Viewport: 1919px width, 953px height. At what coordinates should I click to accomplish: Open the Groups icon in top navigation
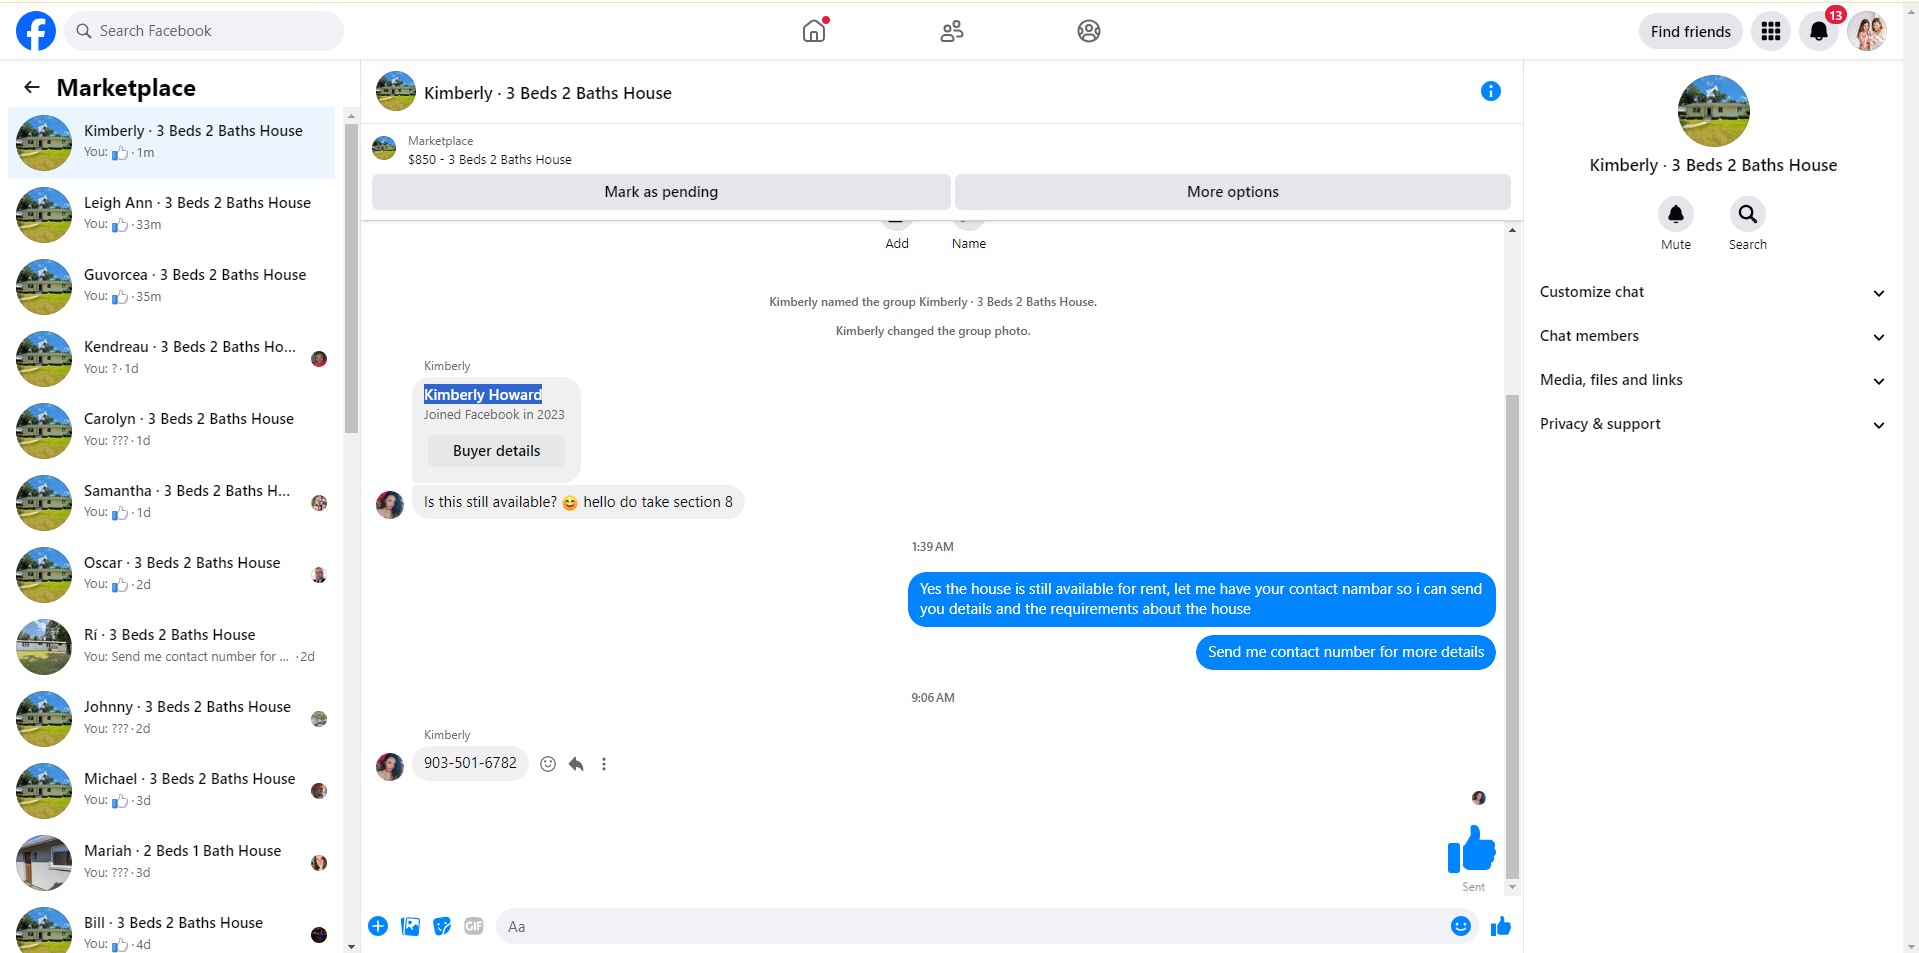(x=1089, y=31)
